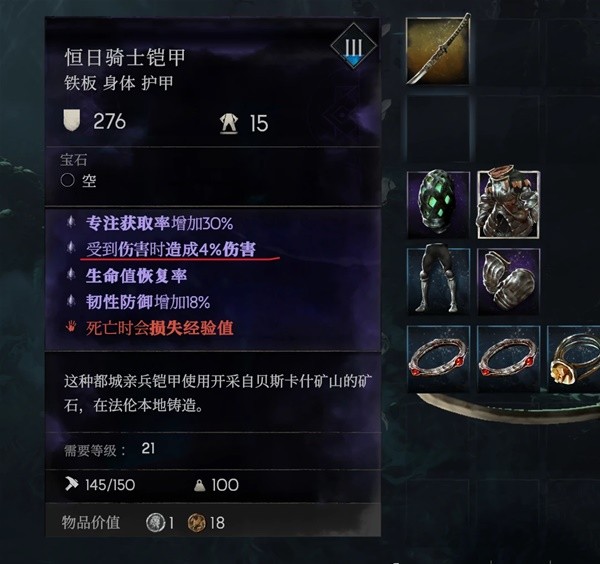Click the knight chest armor item
600x564 pixels.
click(x=508, y=205)
